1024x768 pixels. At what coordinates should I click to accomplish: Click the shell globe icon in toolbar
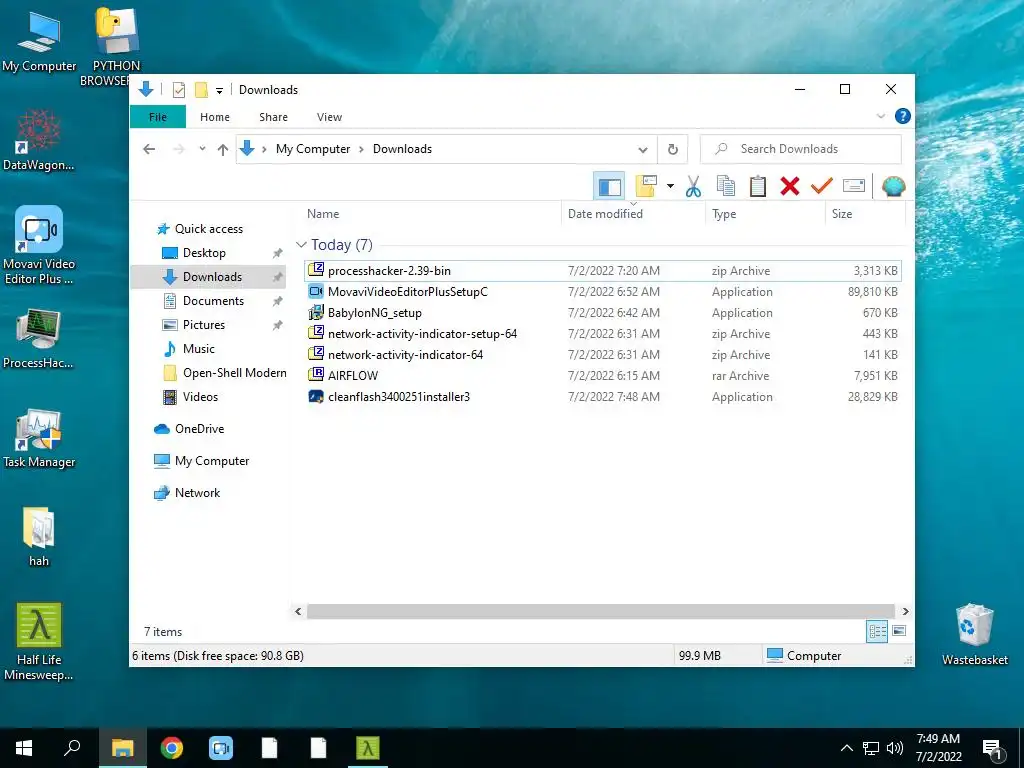click(893, 187)
